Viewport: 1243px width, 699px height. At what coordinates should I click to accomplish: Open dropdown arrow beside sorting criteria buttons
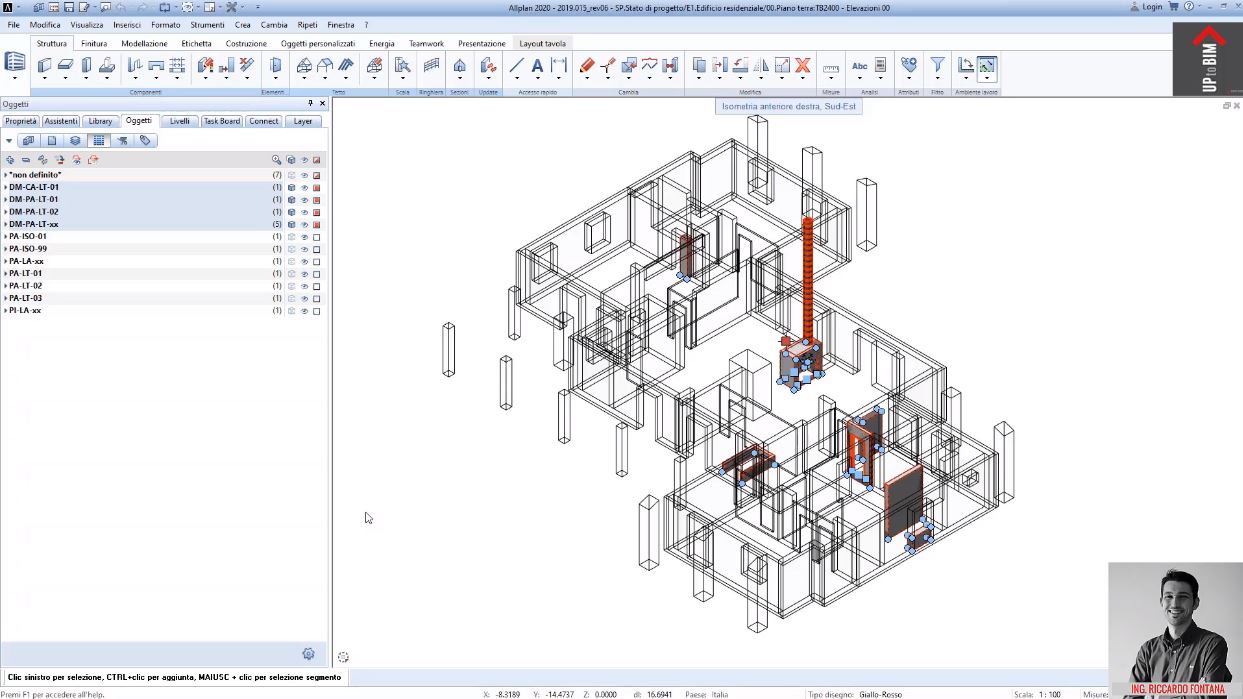tap(9, 141)
